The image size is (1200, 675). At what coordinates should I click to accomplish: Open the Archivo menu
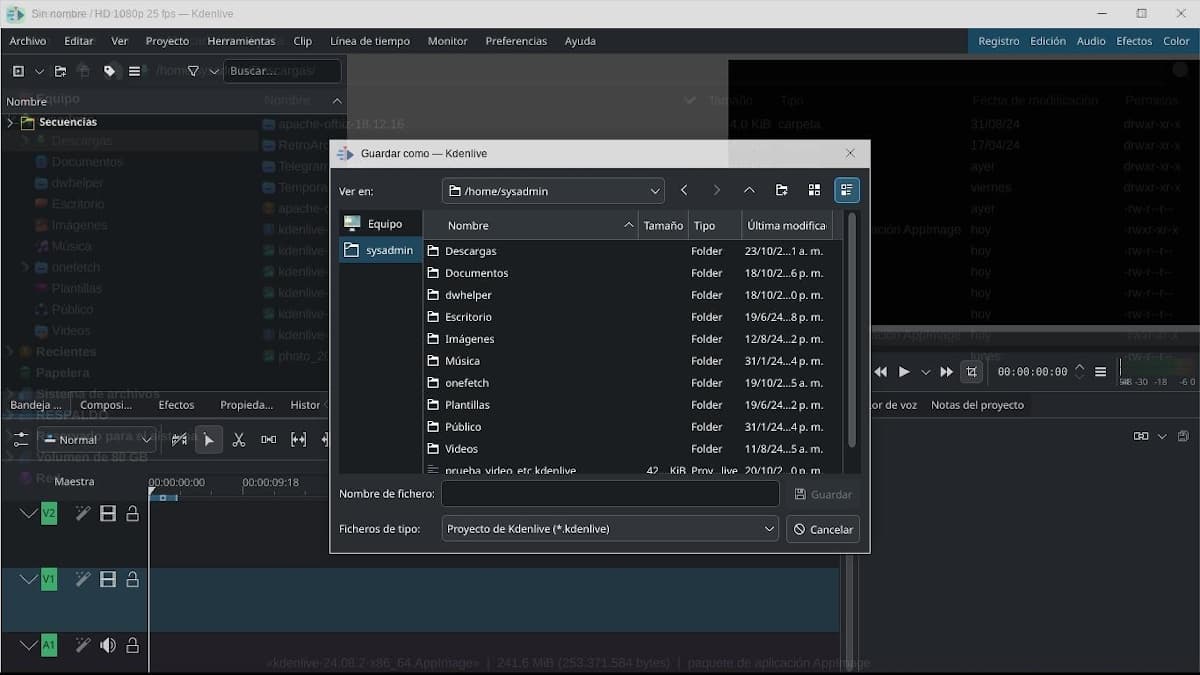tap(28, 41)
